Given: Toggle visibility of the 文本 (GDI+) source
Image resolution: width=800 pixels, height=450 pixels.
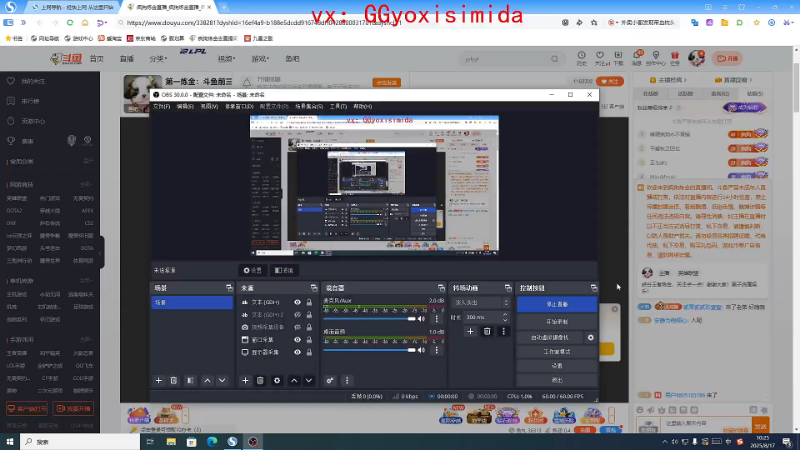Looking at the screenshot, I should click(x=297, y=302).
